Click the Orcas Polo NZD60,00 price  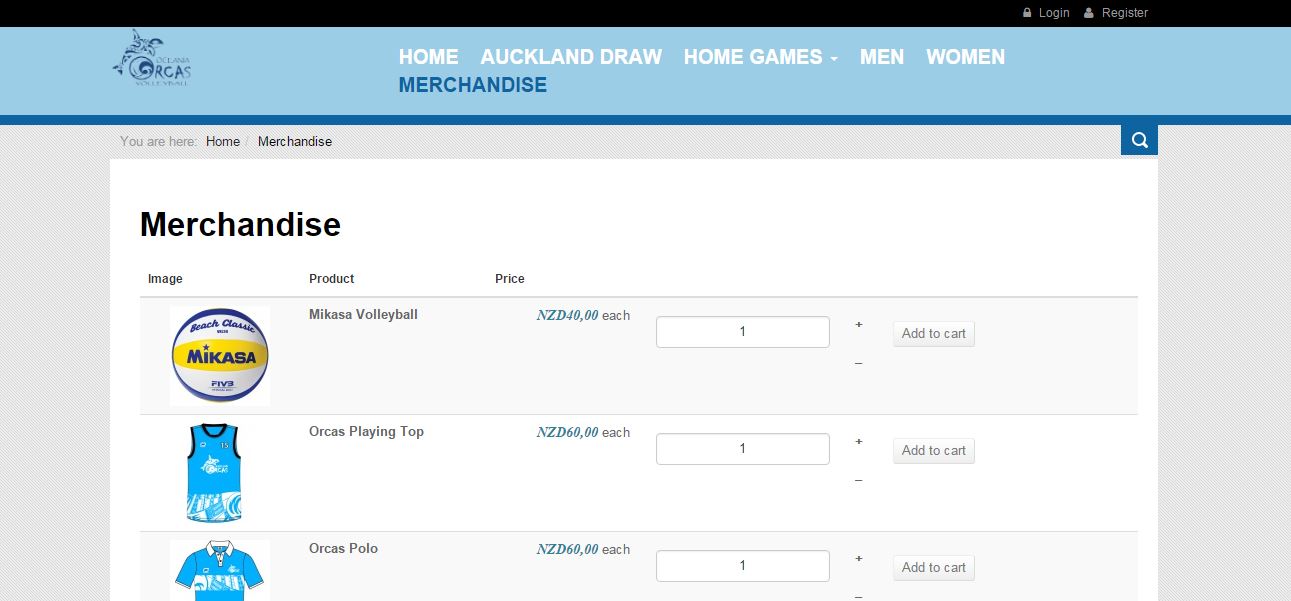click(x=567, y=549)
